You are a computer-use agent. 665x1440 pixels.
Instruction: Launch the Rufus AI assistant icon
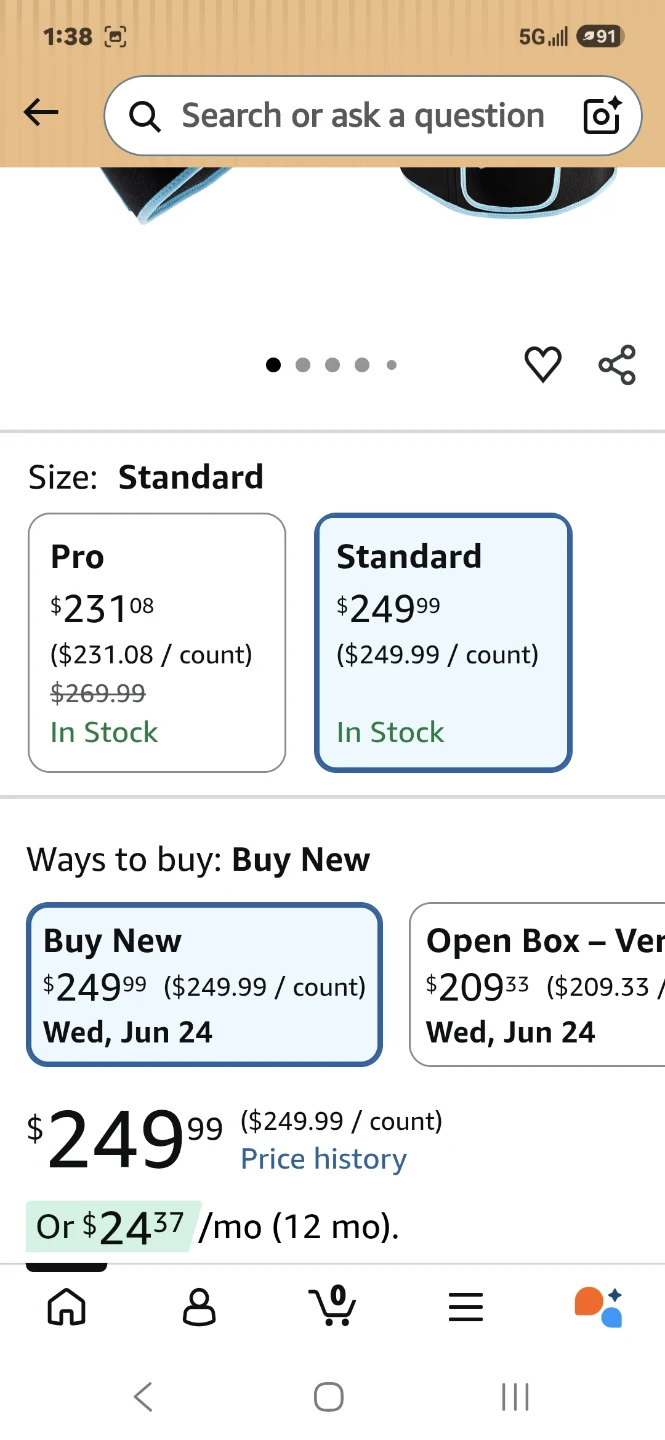[598, 1306]
